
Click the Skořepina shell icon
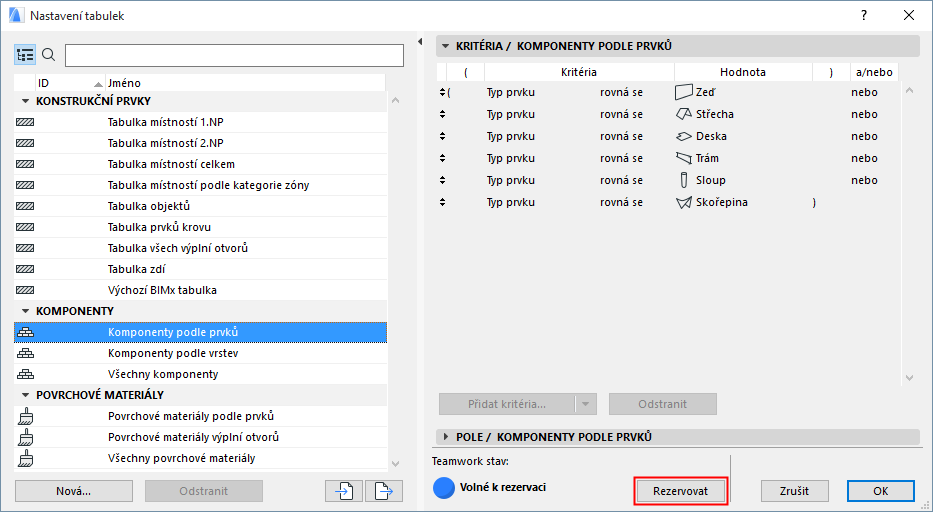tap(684, 202)
